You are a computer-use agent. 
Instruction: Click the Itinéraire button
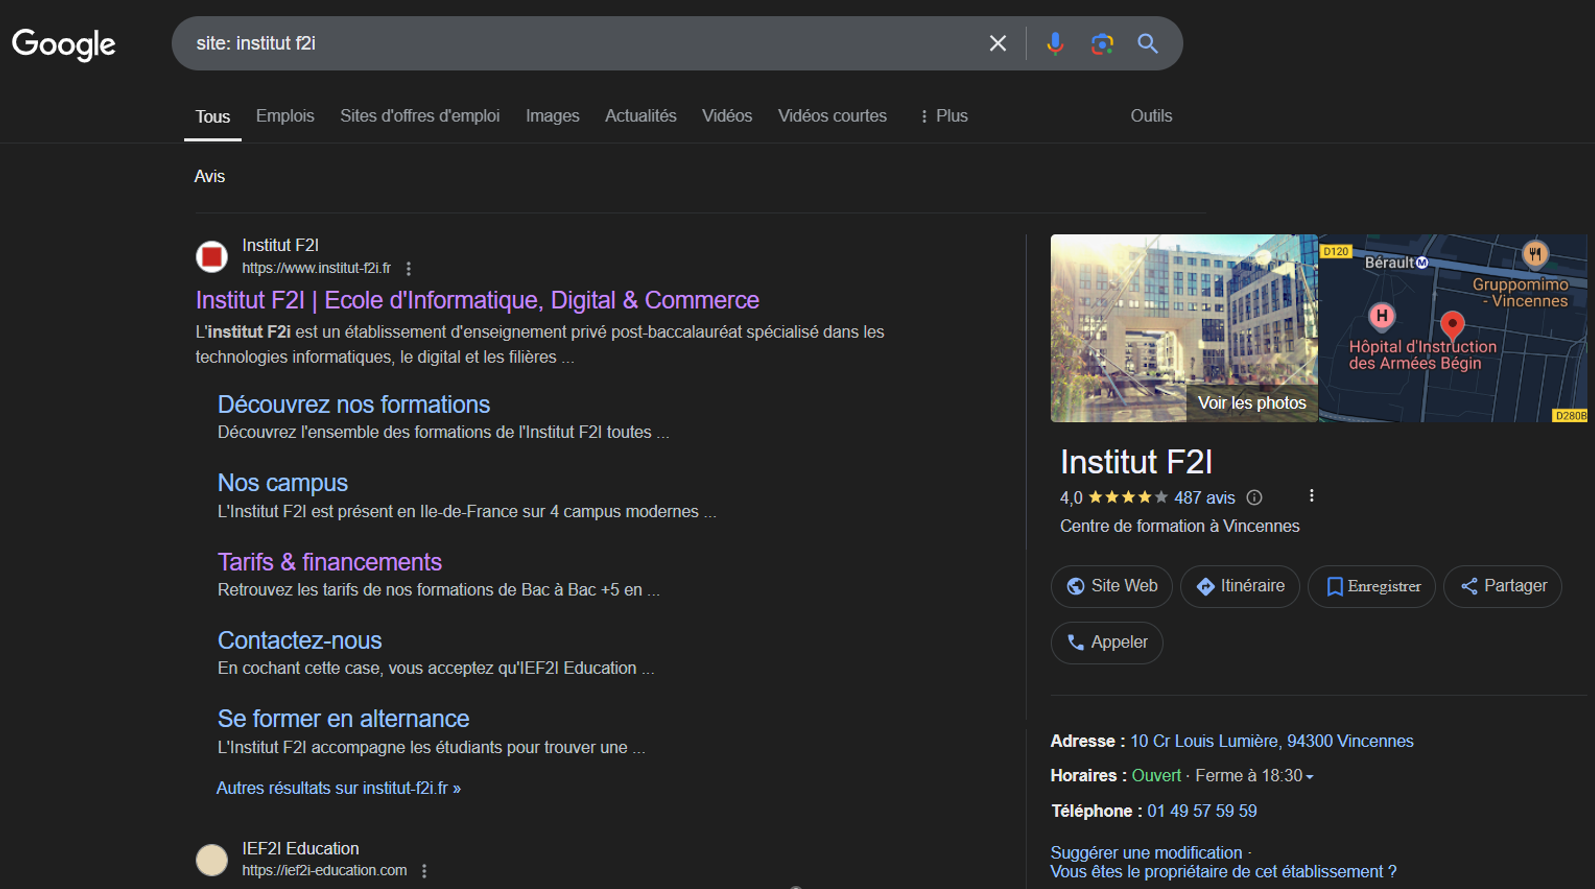click(1240, 586)
